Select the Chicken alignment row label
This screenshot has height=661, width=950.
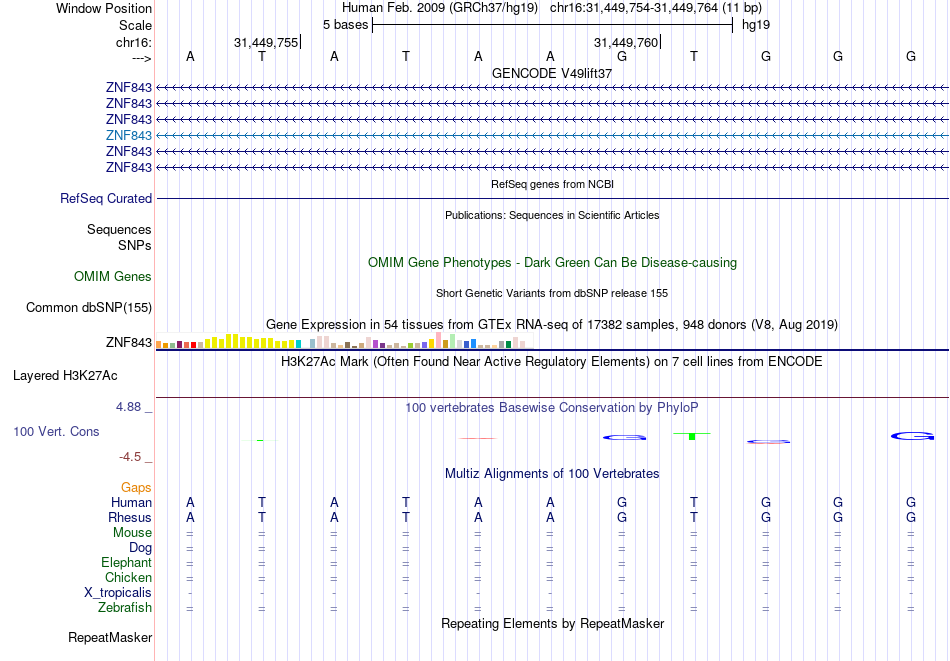coord(128,577)
